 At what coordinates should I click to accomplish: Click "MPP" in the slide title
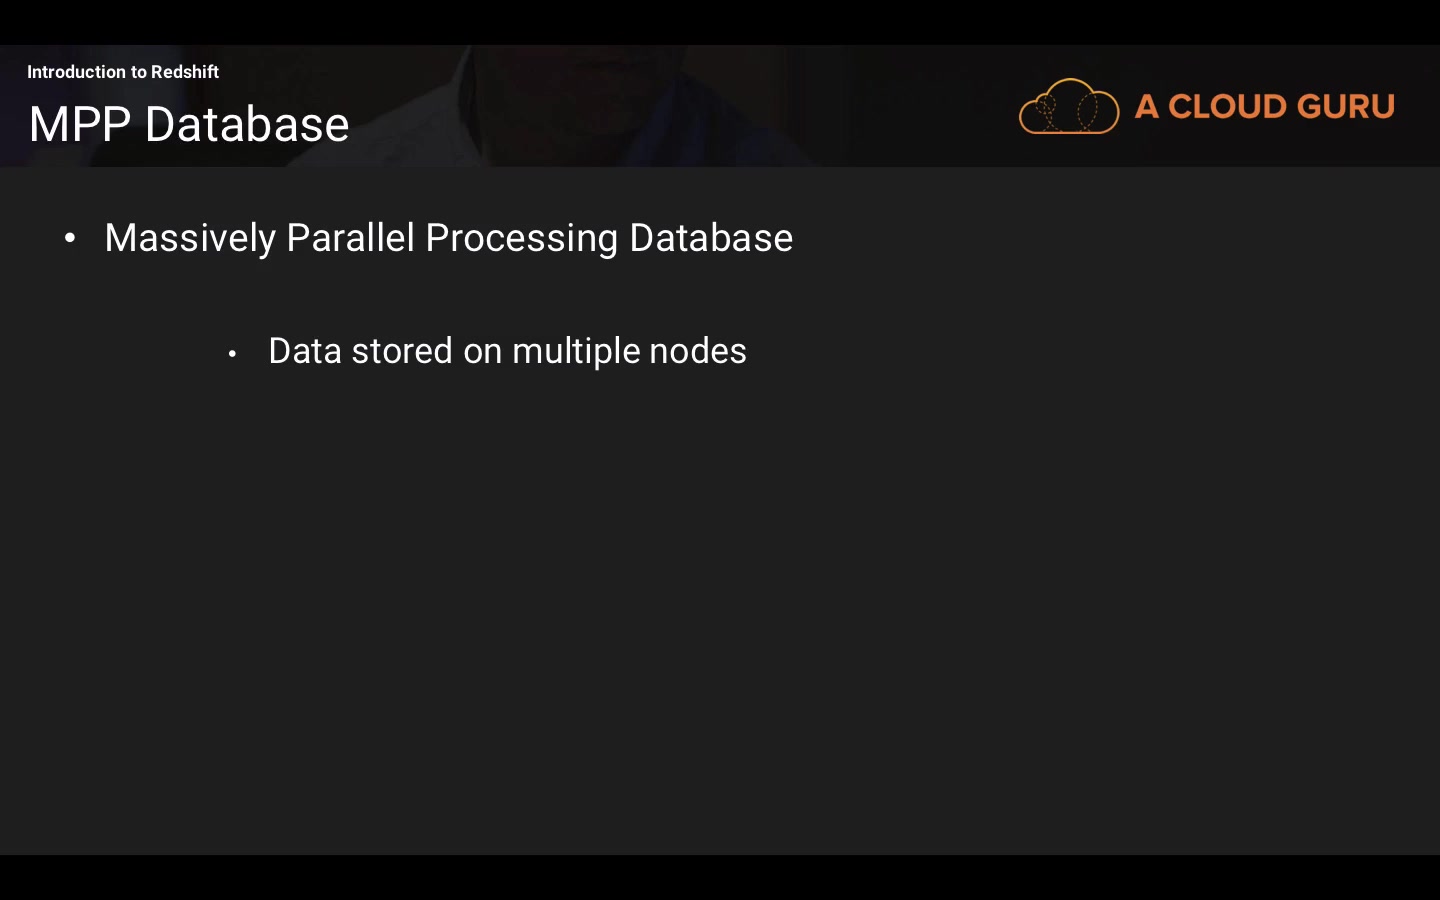pyautogui.click(x=80, y=125)
